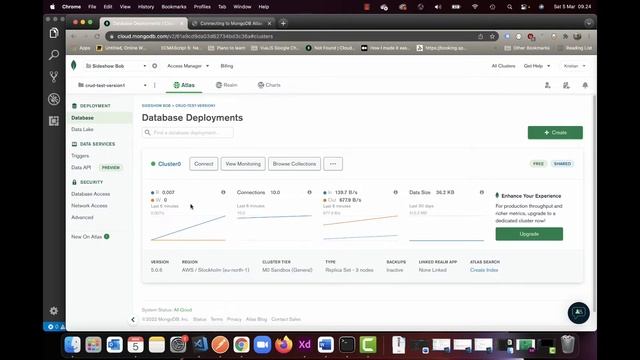Switch to Charts tab
The height and width of the screenshot is (360, 640).
(x=269, y=85)
